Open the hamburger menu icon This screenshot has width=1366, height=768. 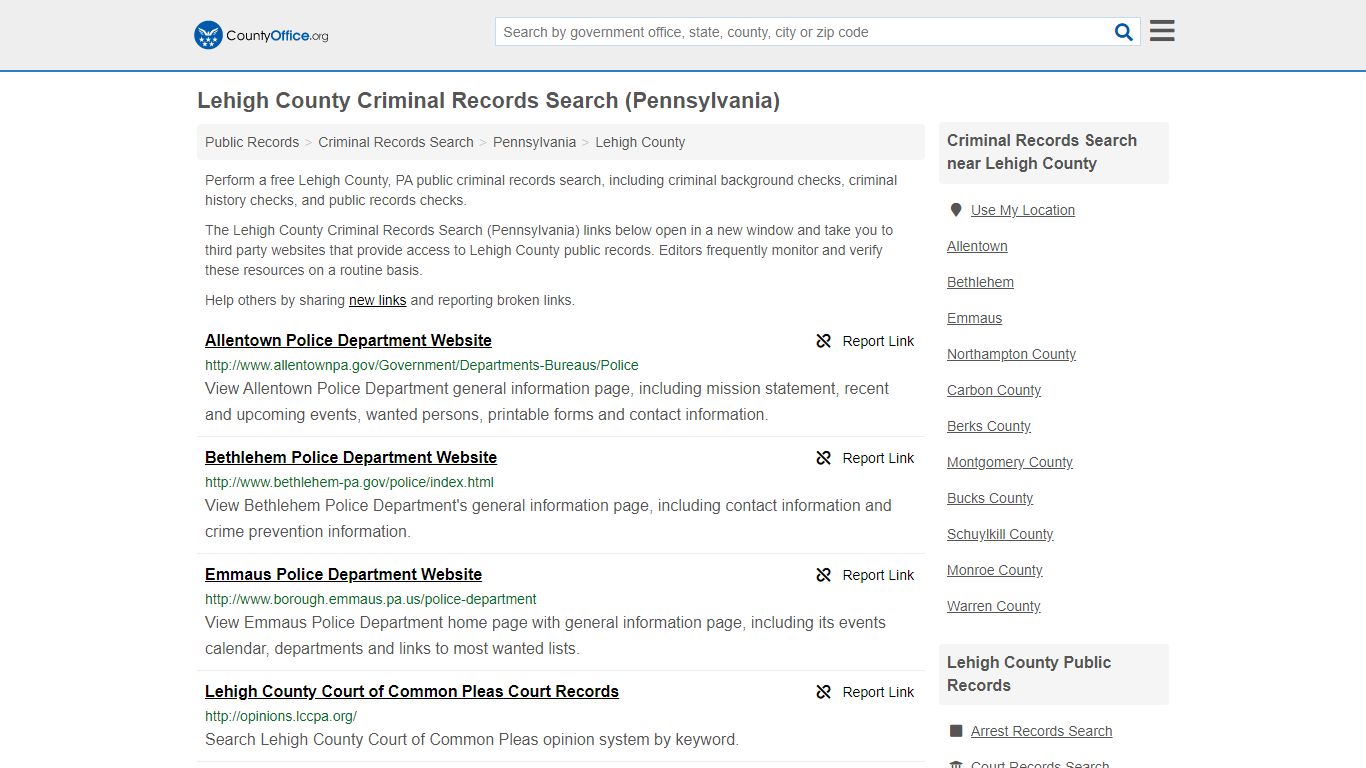click(1162, 31)
